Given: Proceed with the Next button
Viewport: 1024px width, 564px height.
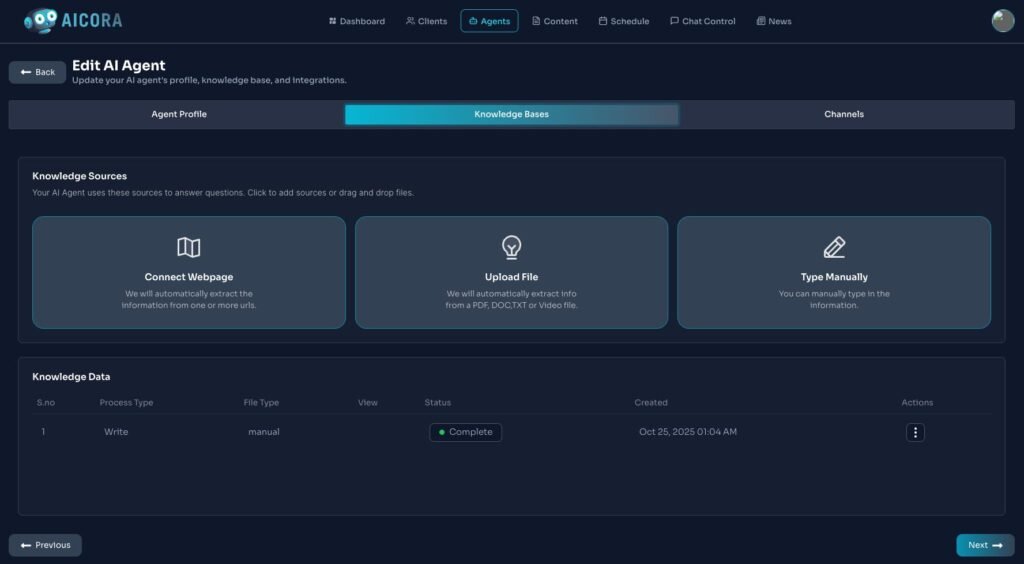Looking at the screenshot, I should 985,545.
